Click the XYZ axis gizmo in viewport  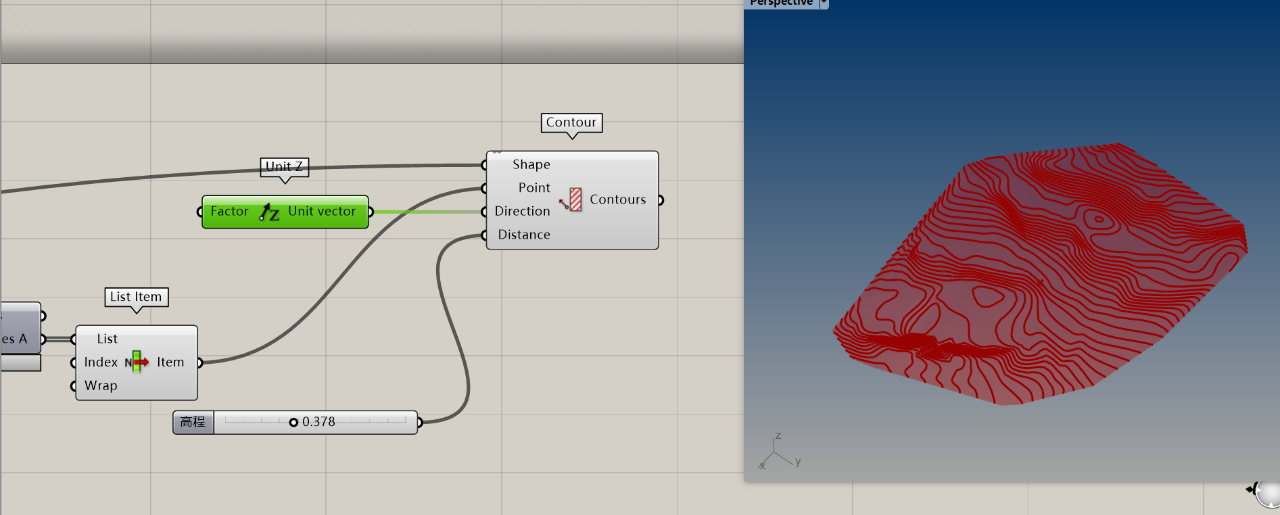click(780, 453)
